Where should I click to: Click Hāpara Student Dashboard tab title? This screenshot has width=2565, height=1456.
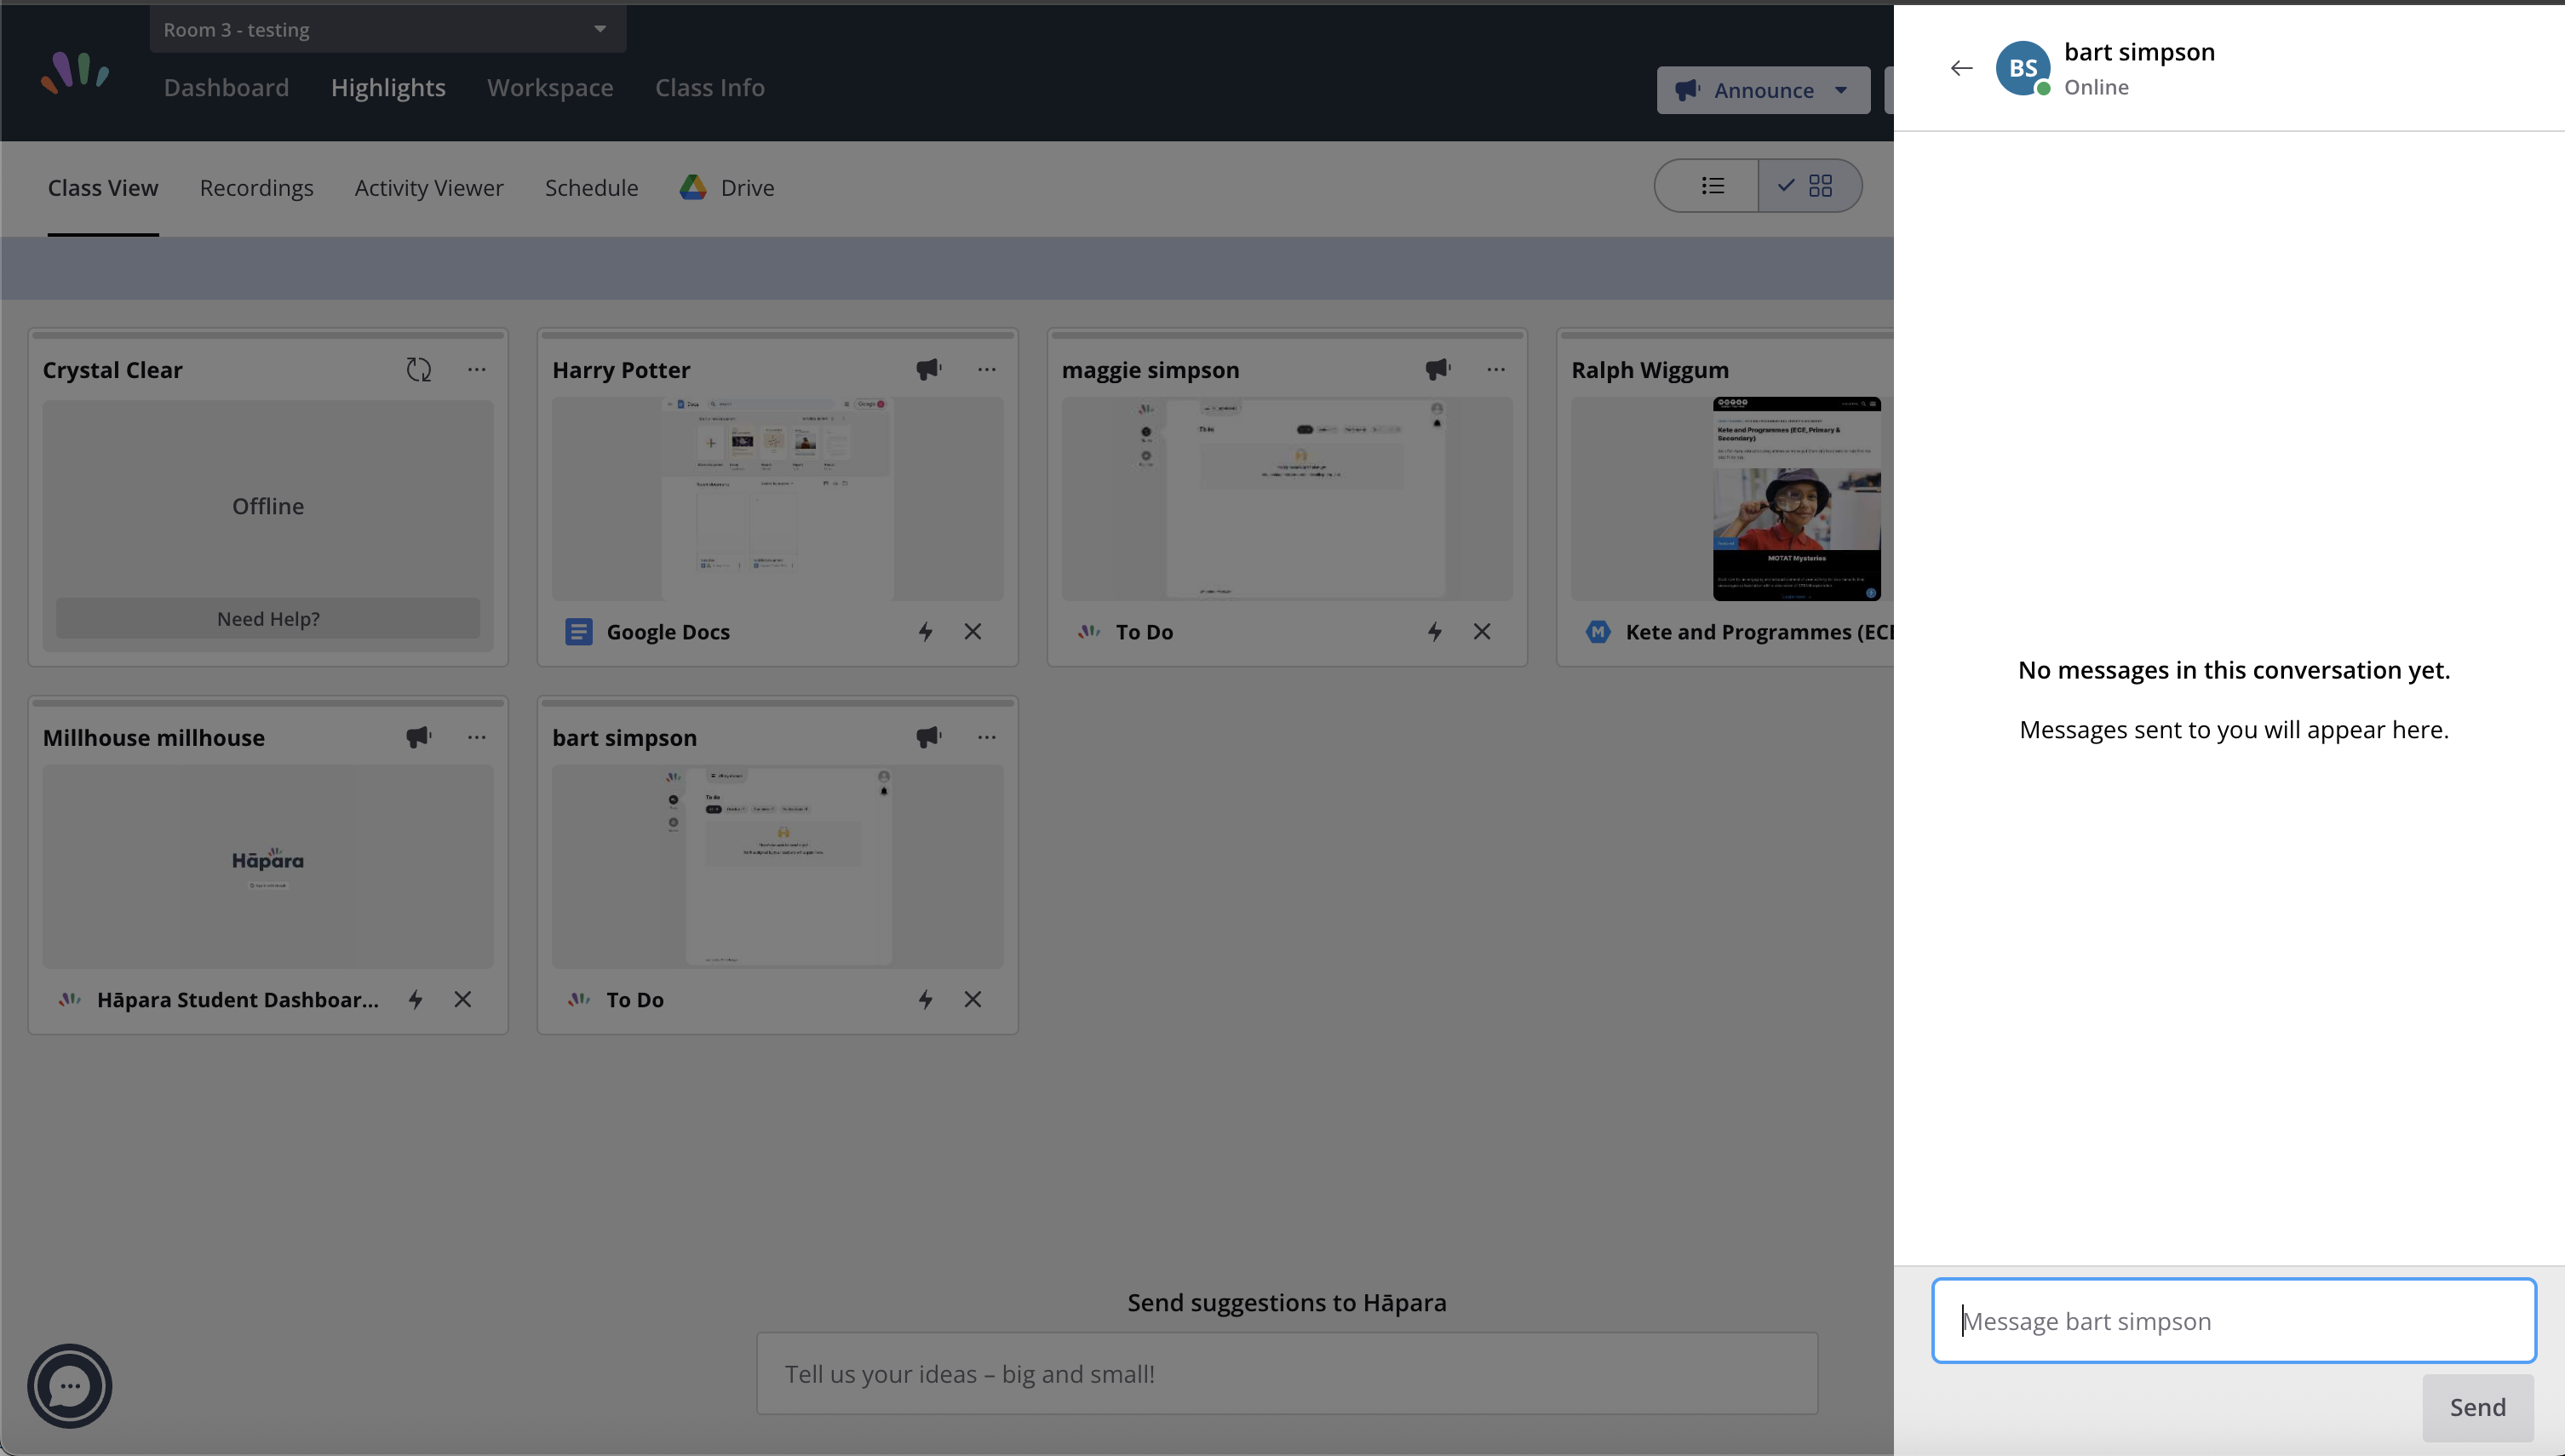(x=238, y=1000)
